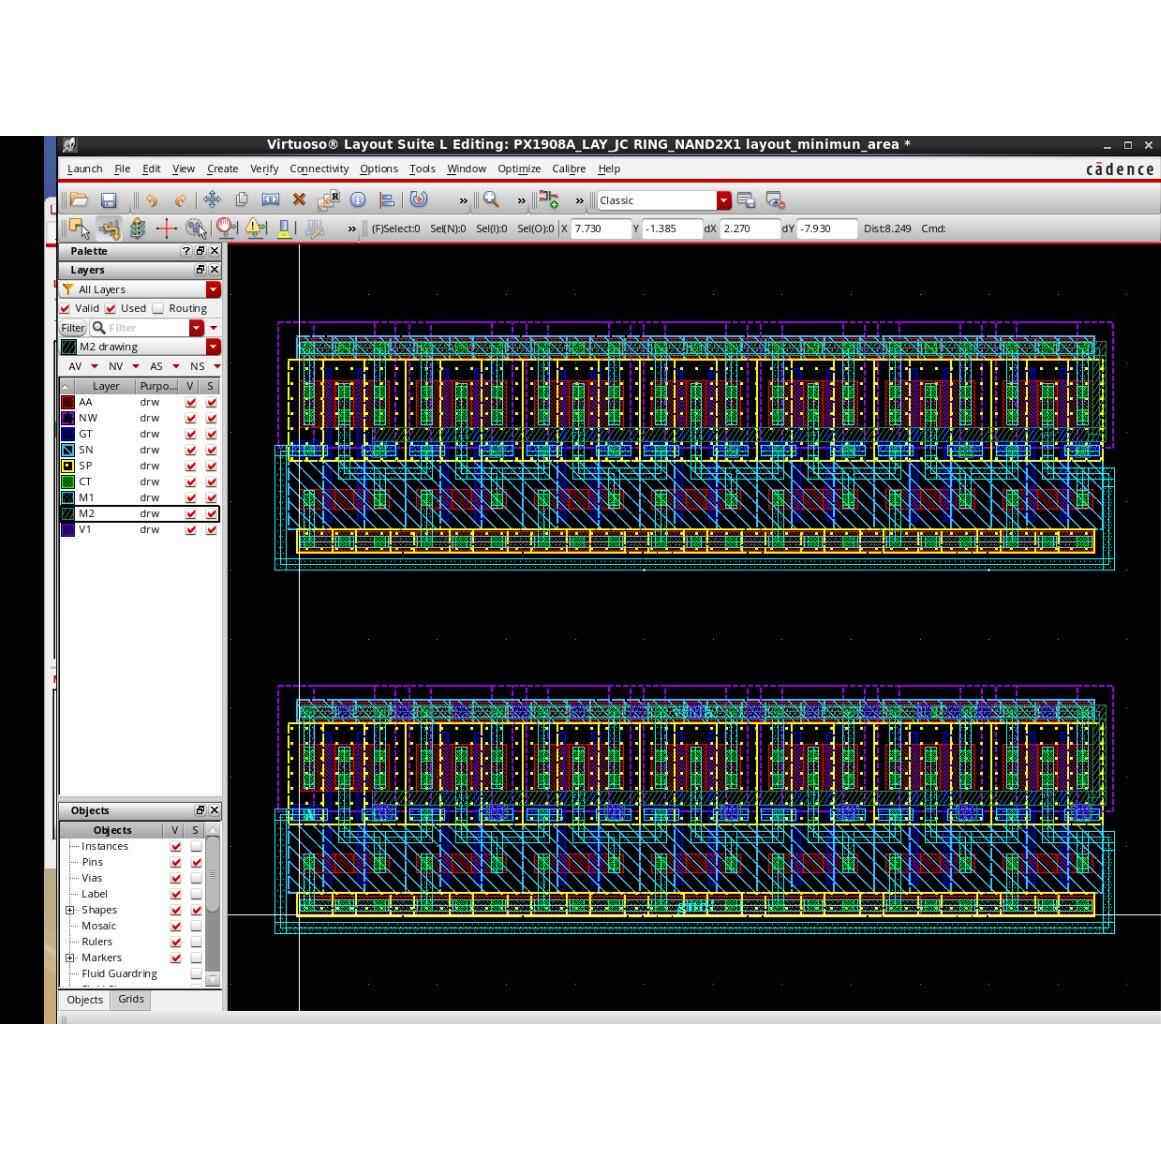Open the NS dropdown arrow
Viewport: 1161px width, 1161px height.
pos(216,367)
